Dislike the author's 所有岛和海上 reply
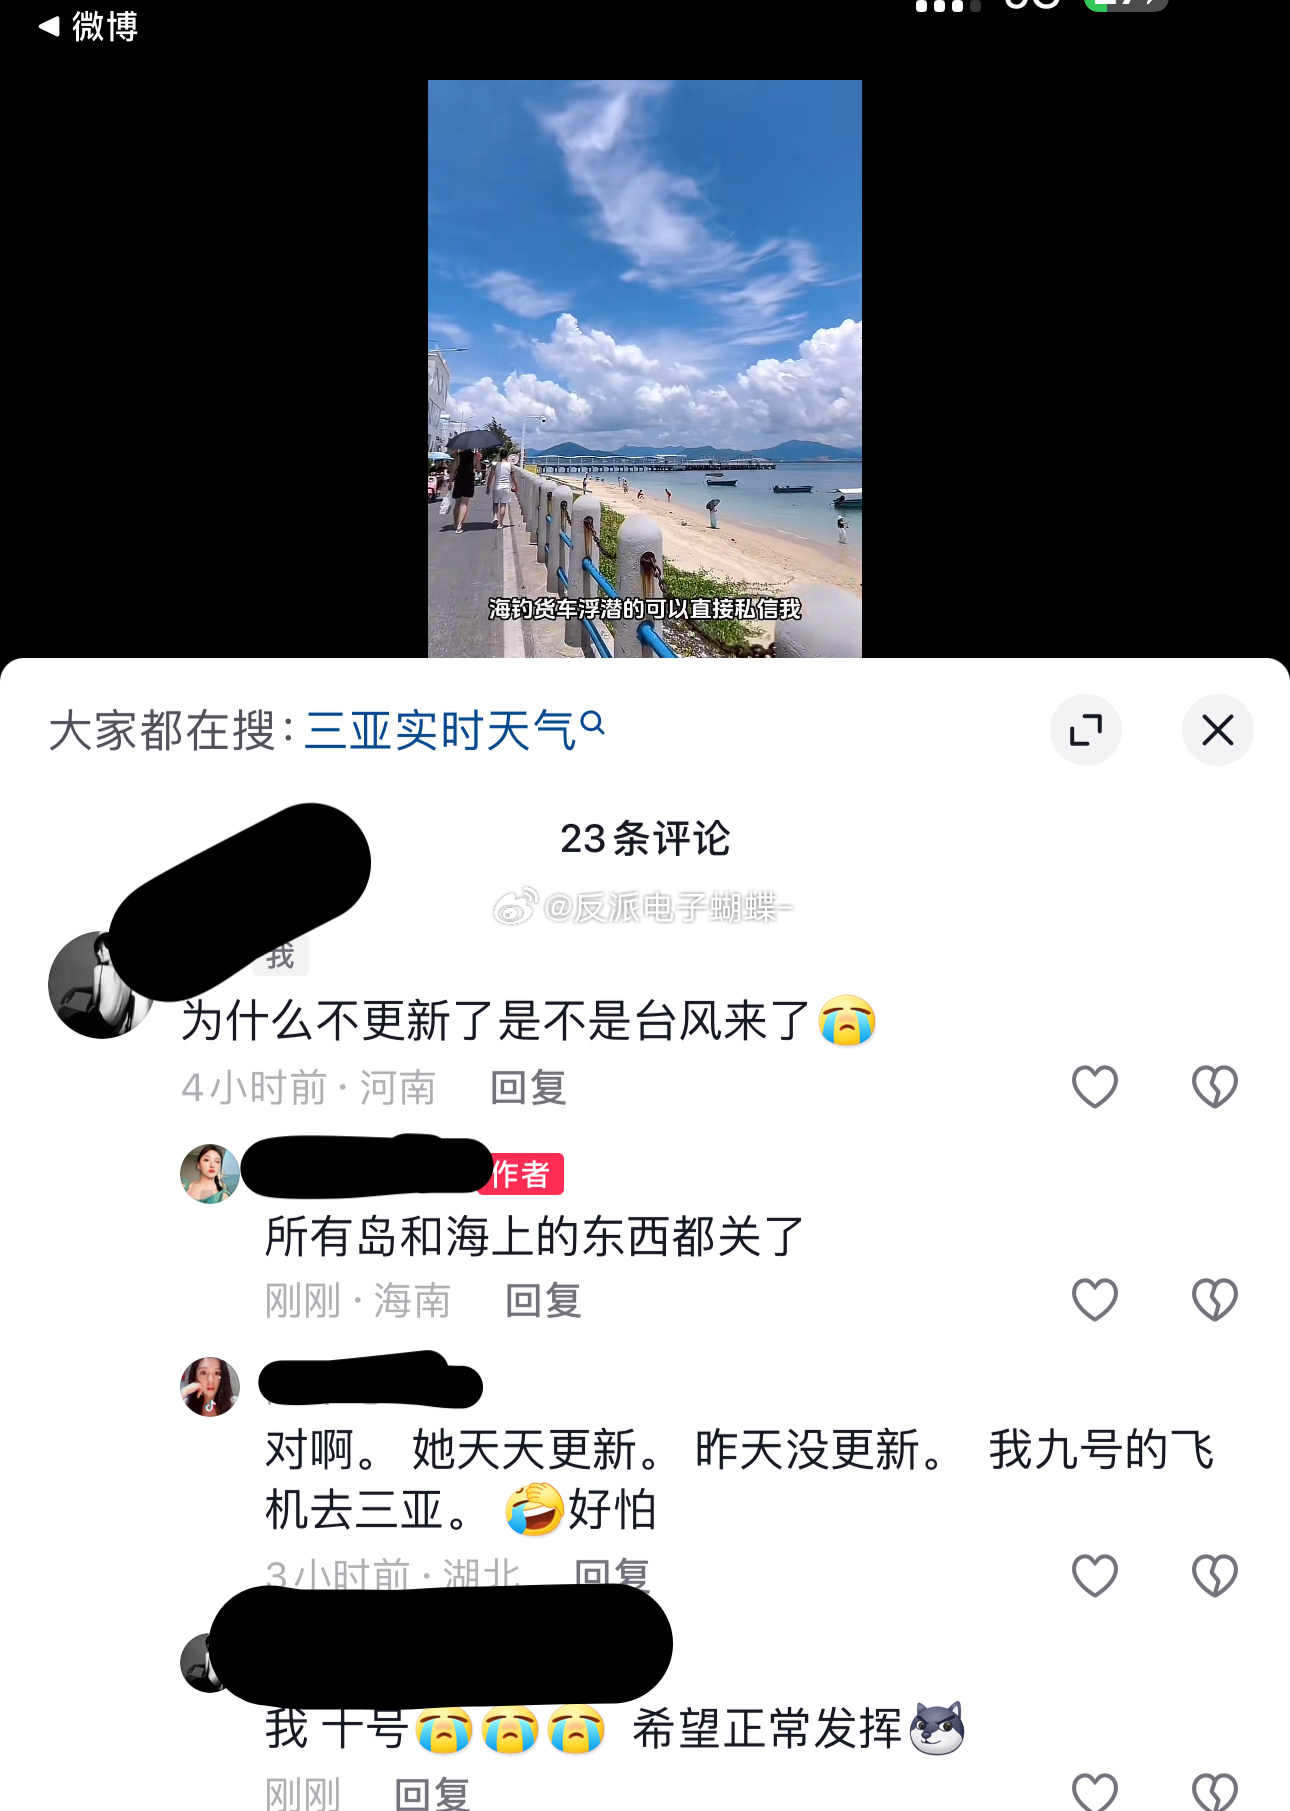This screenshot has width=1290, height=1811. [1215, 1300]
